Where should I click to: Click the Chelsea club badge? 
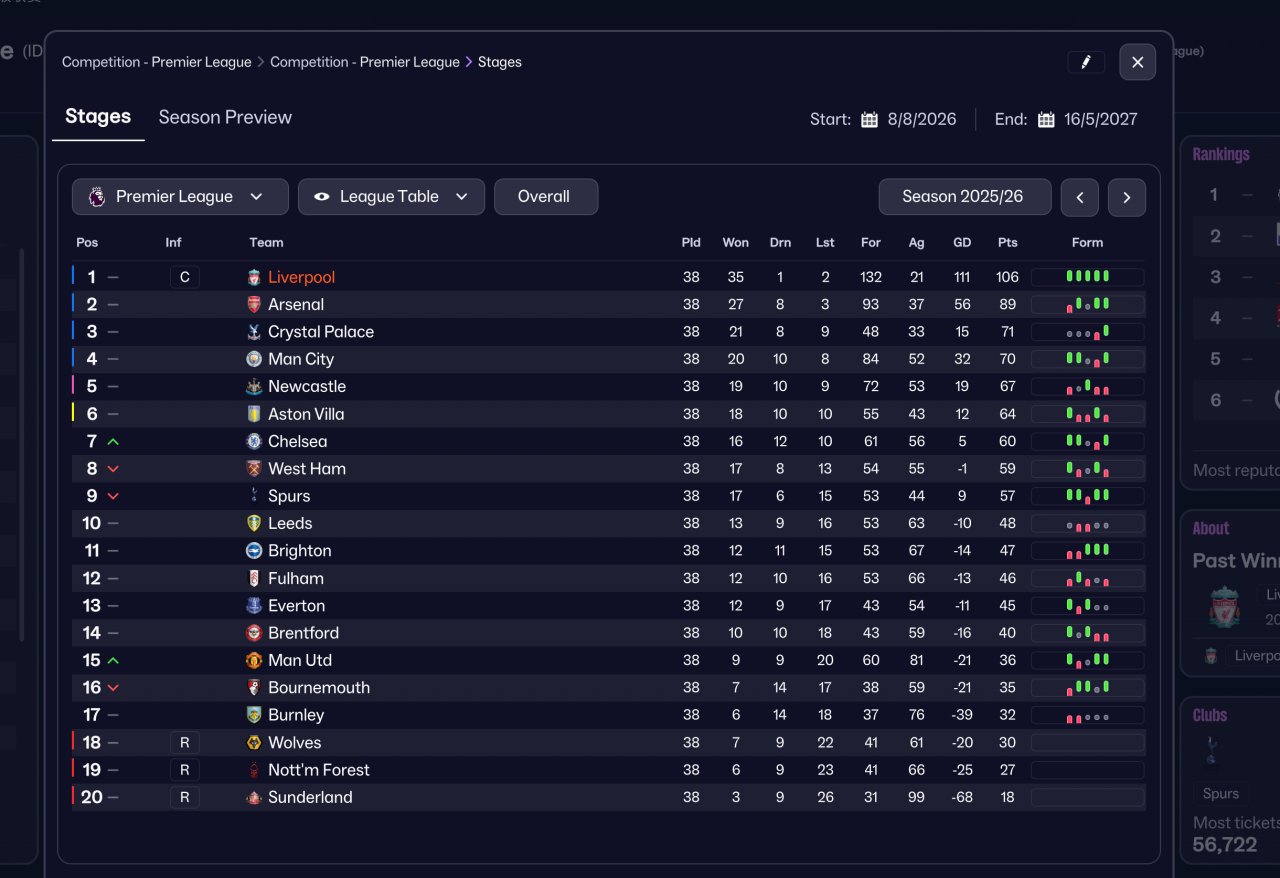tap(254, 441)
